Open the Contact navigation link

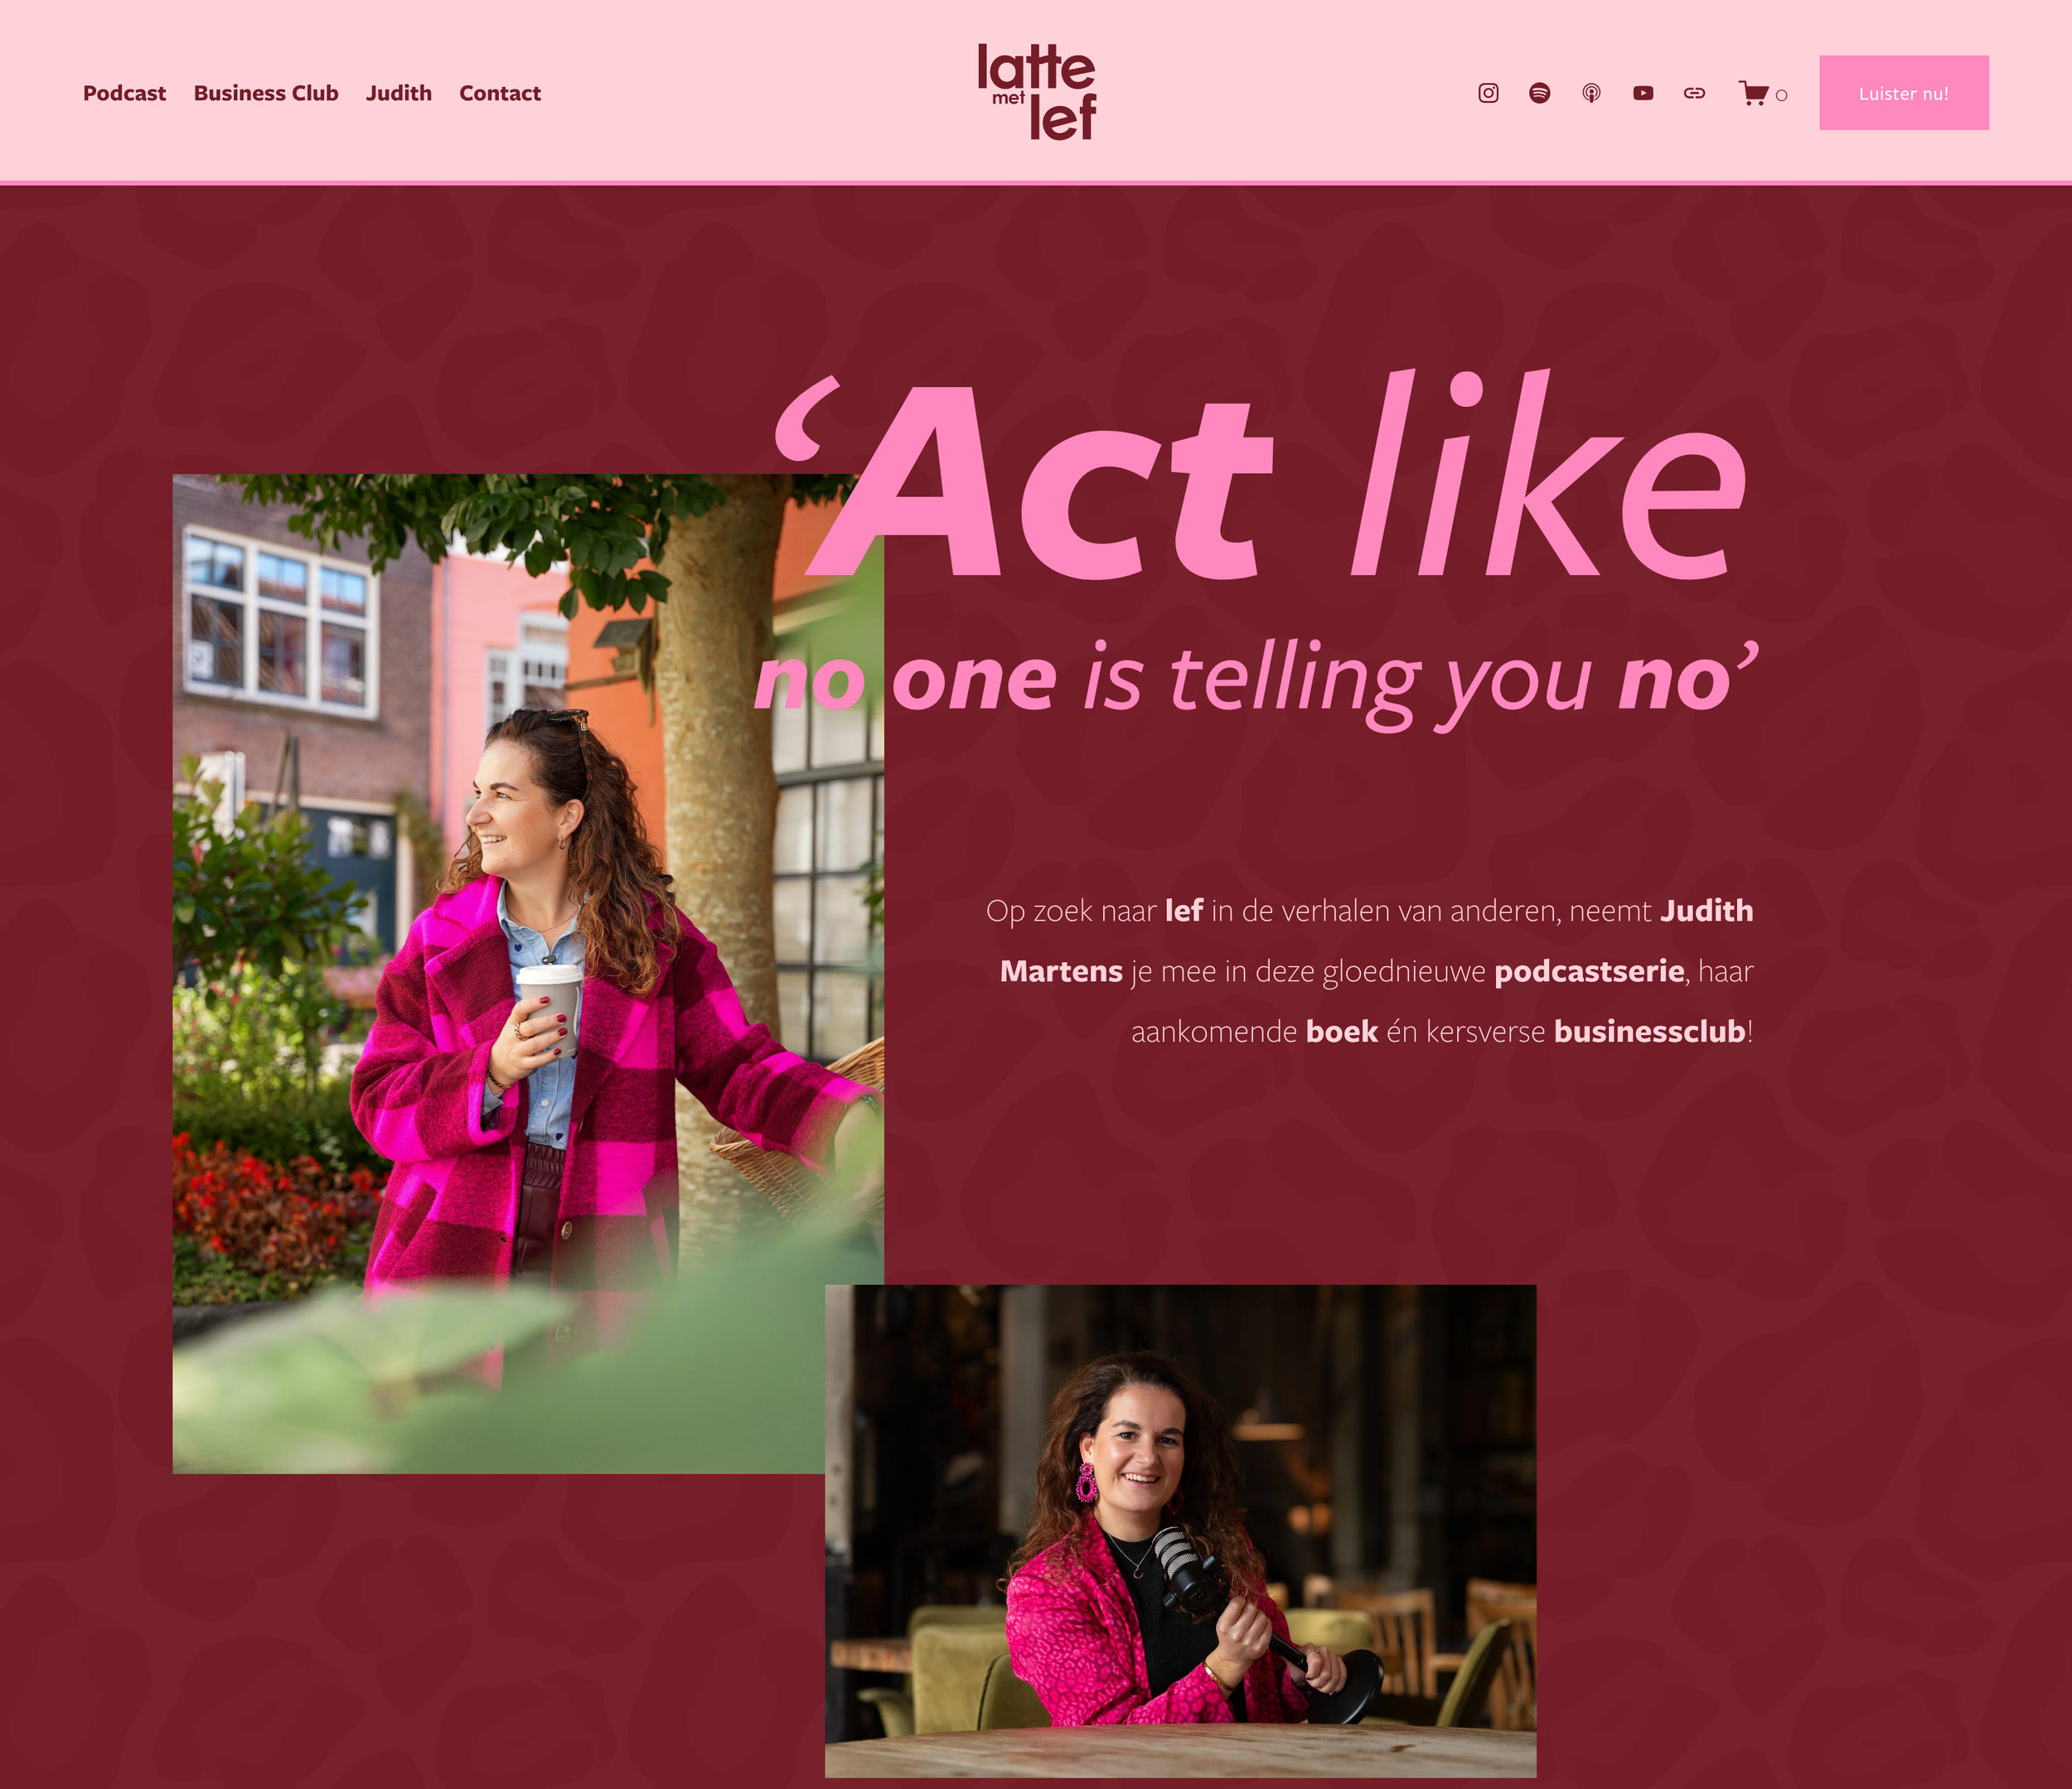tap(500, 93)
